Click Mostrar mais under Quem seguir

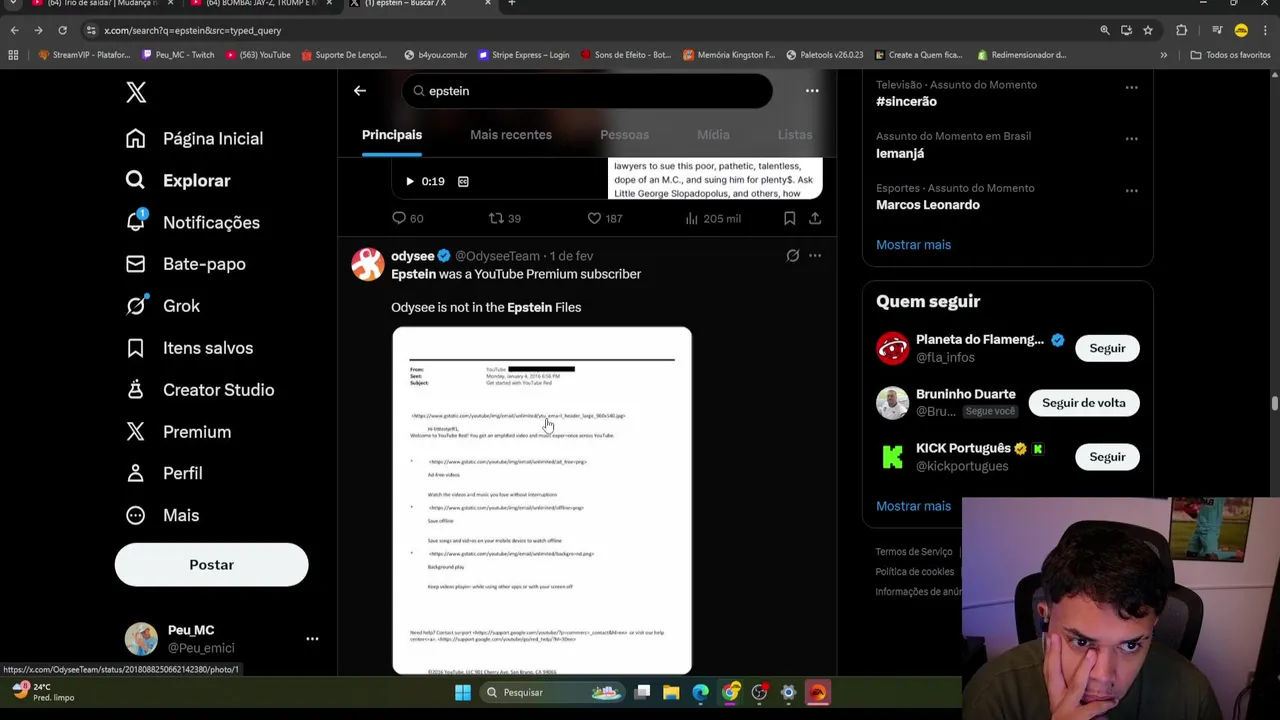913,506
